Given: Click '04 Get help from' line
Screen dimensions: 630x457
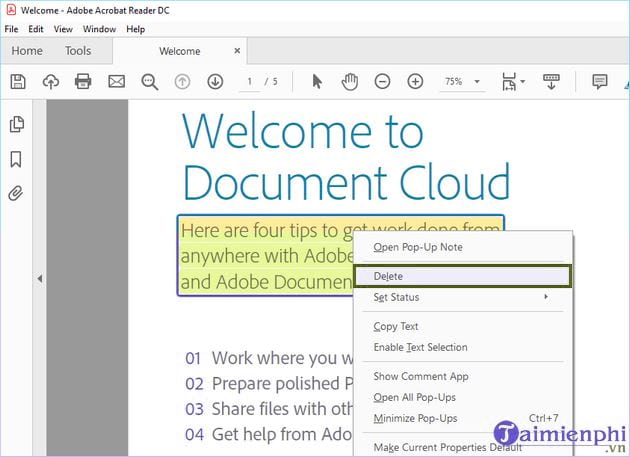Looking at the screenshot, I should point(268,434).
